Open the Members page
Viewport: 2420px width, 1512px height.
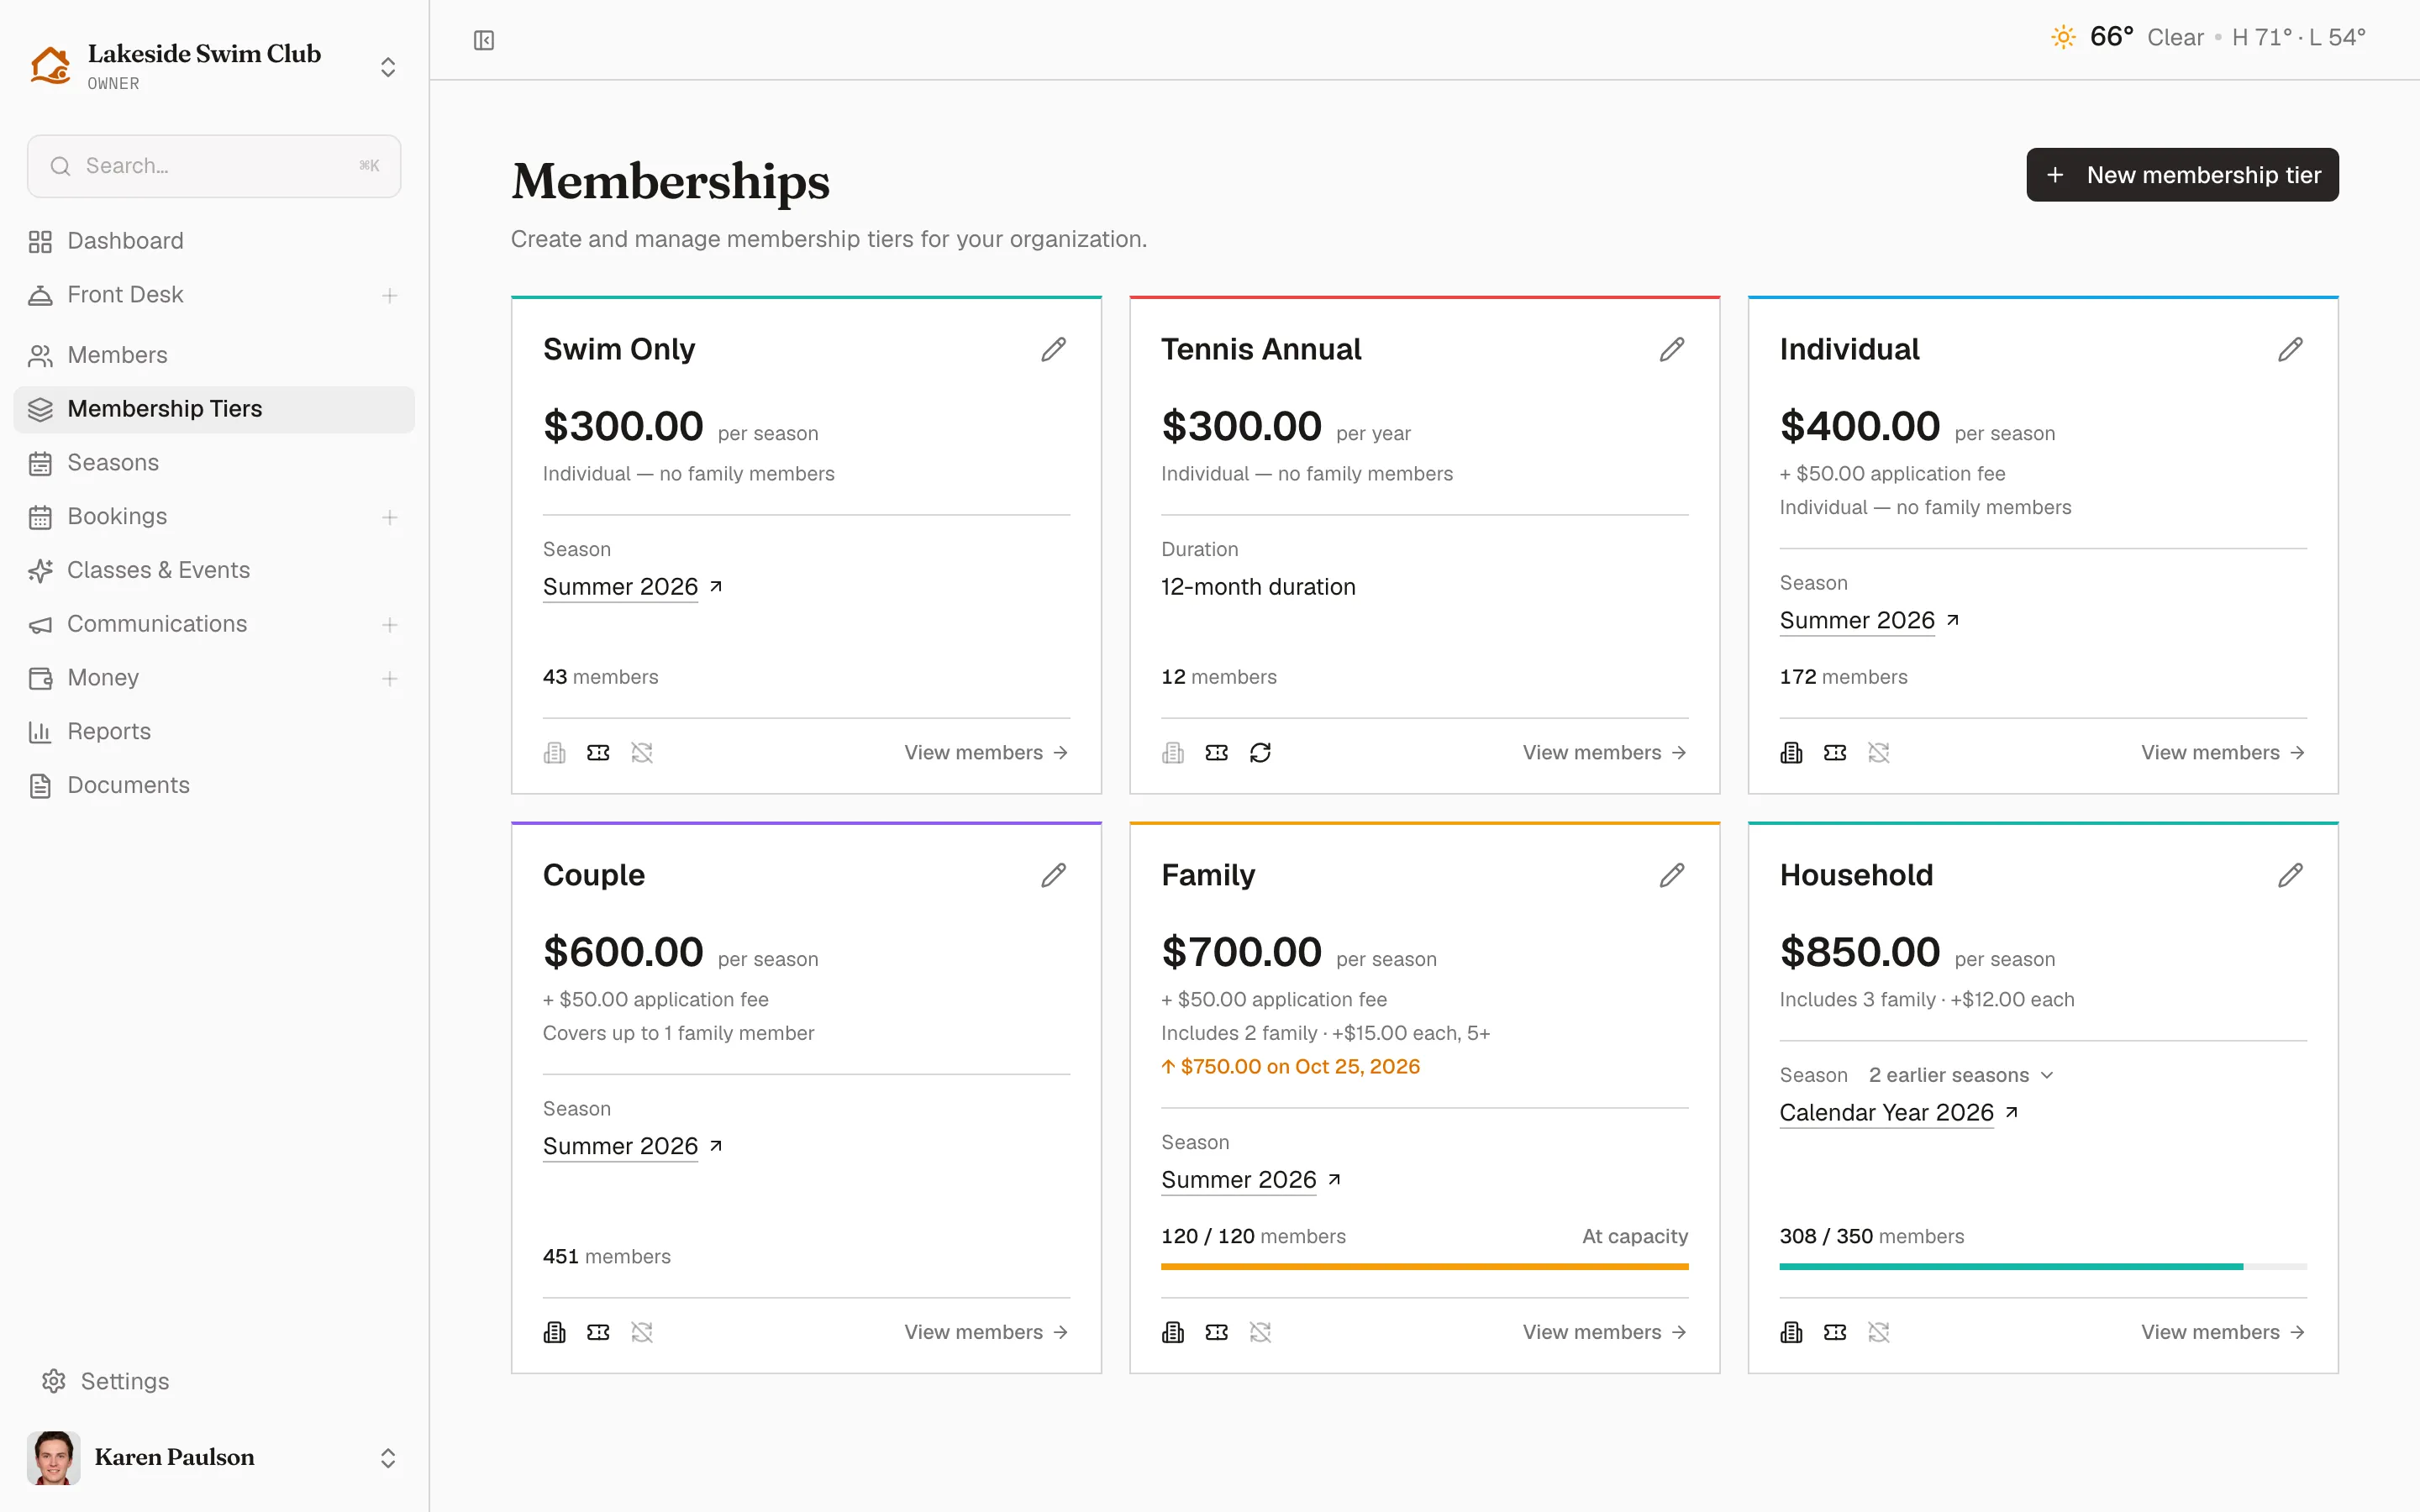coord(214,355)
